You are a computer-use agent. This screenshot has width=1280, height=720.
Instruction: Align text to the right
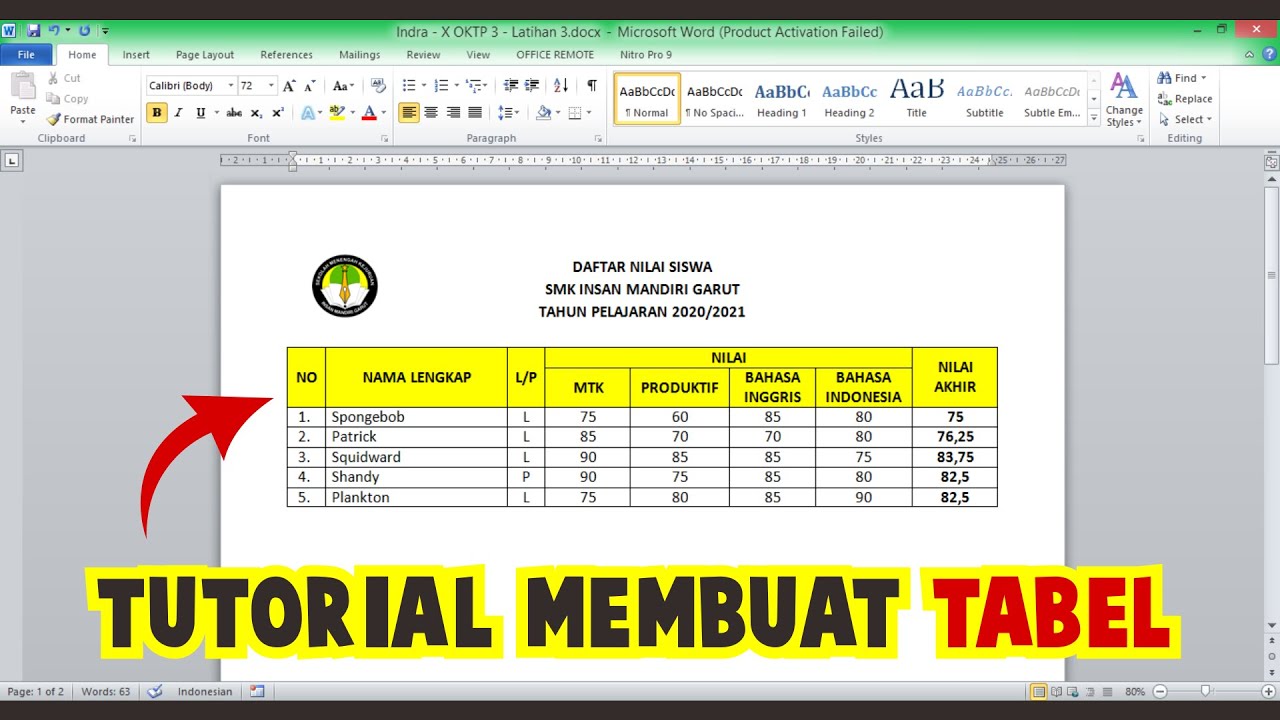point(453,113)
